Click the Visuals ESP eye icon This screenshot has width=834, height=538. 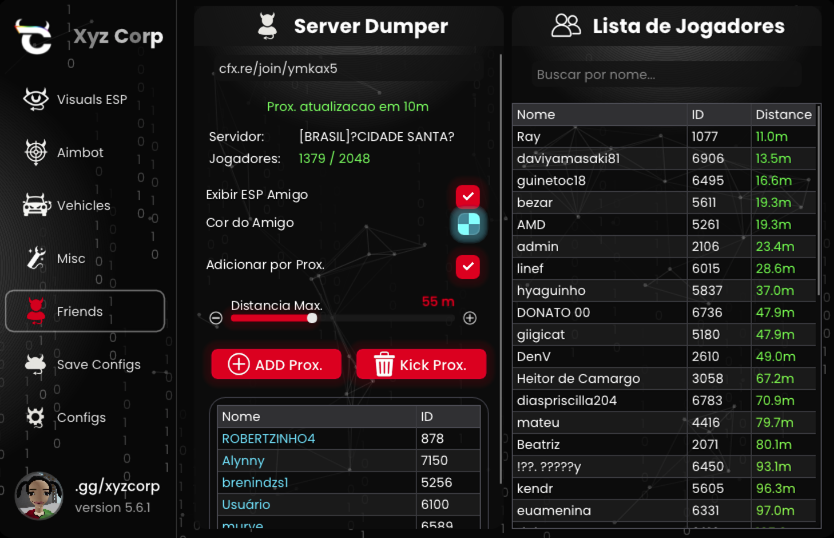coord(35,99)
